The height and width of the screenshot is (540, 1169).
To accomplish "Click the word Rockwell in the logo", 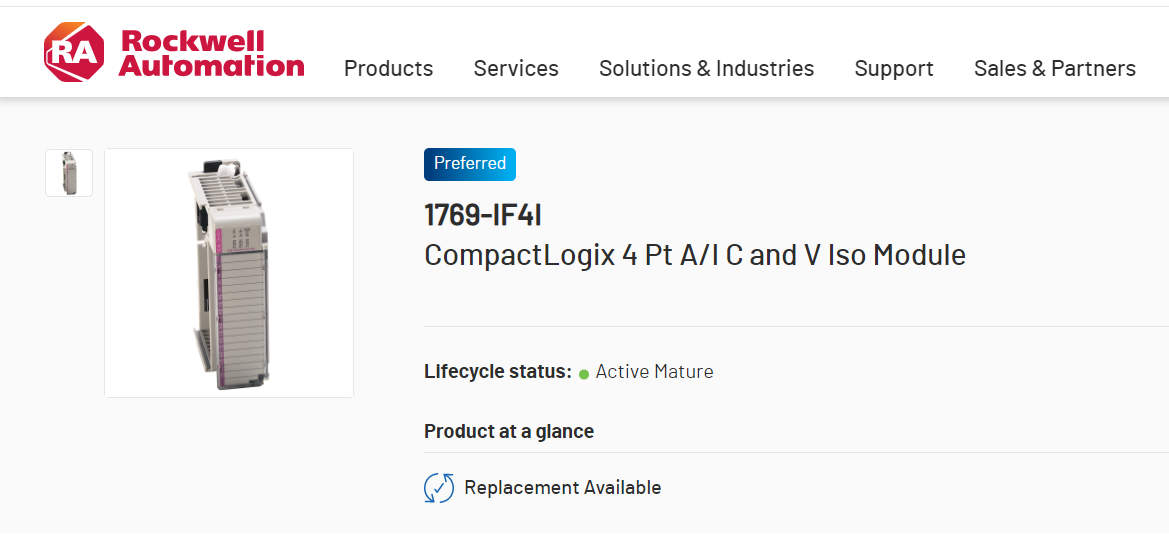I will 192,41.
